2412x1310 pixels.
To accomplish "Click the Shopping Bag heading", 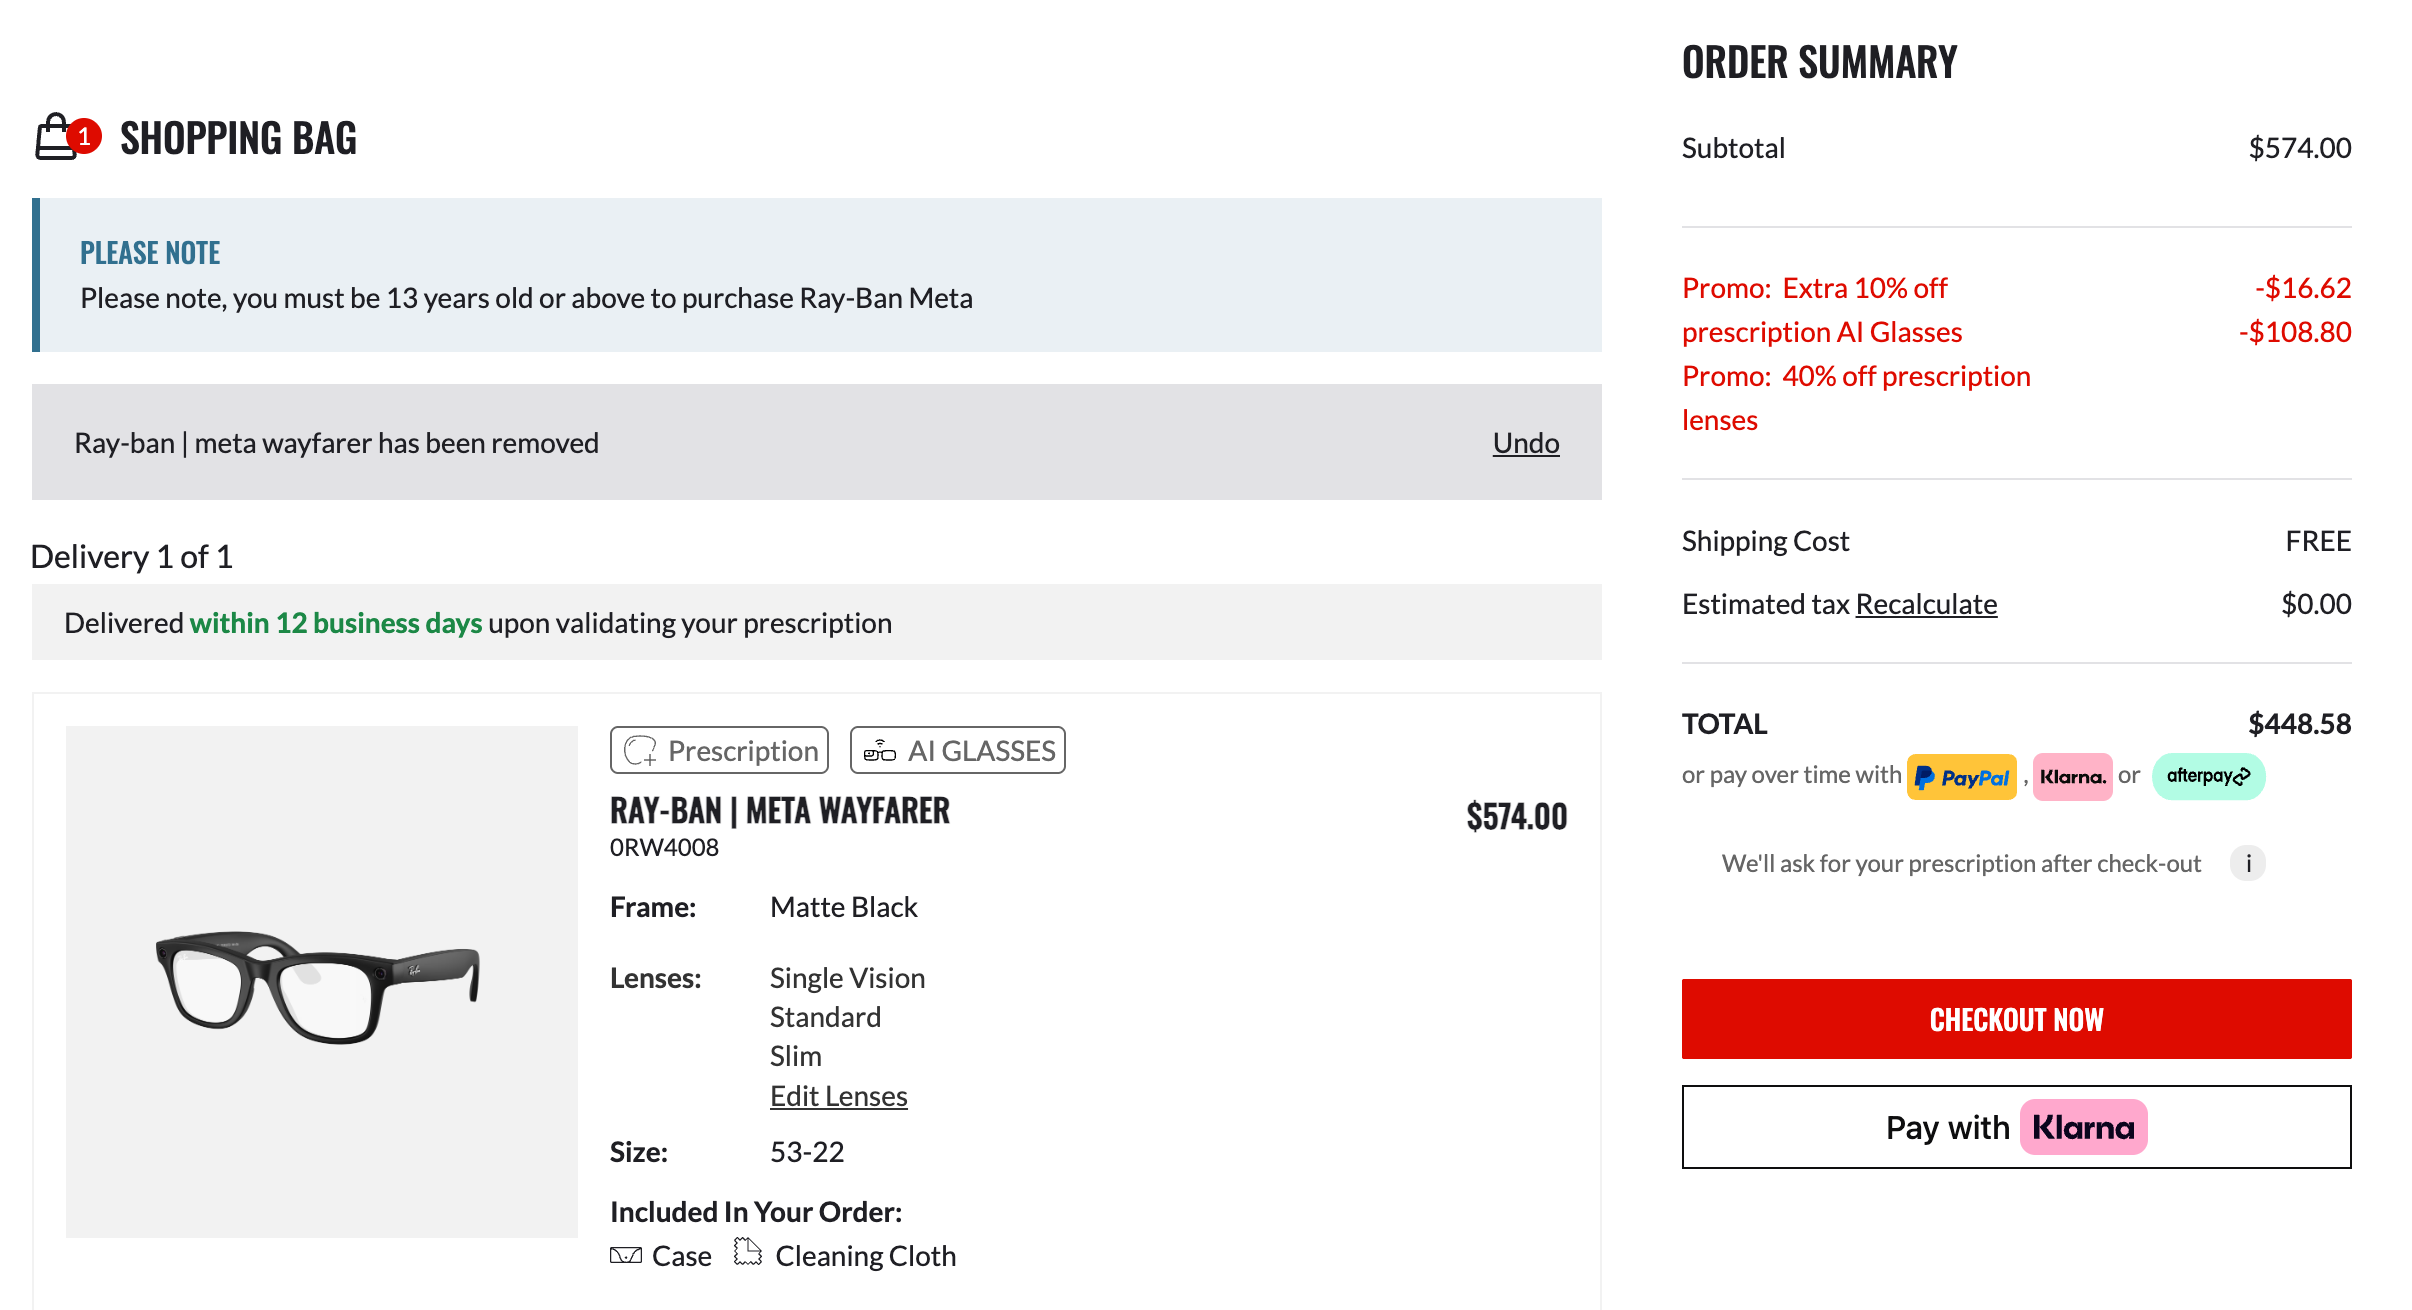I will pos(238,138).
